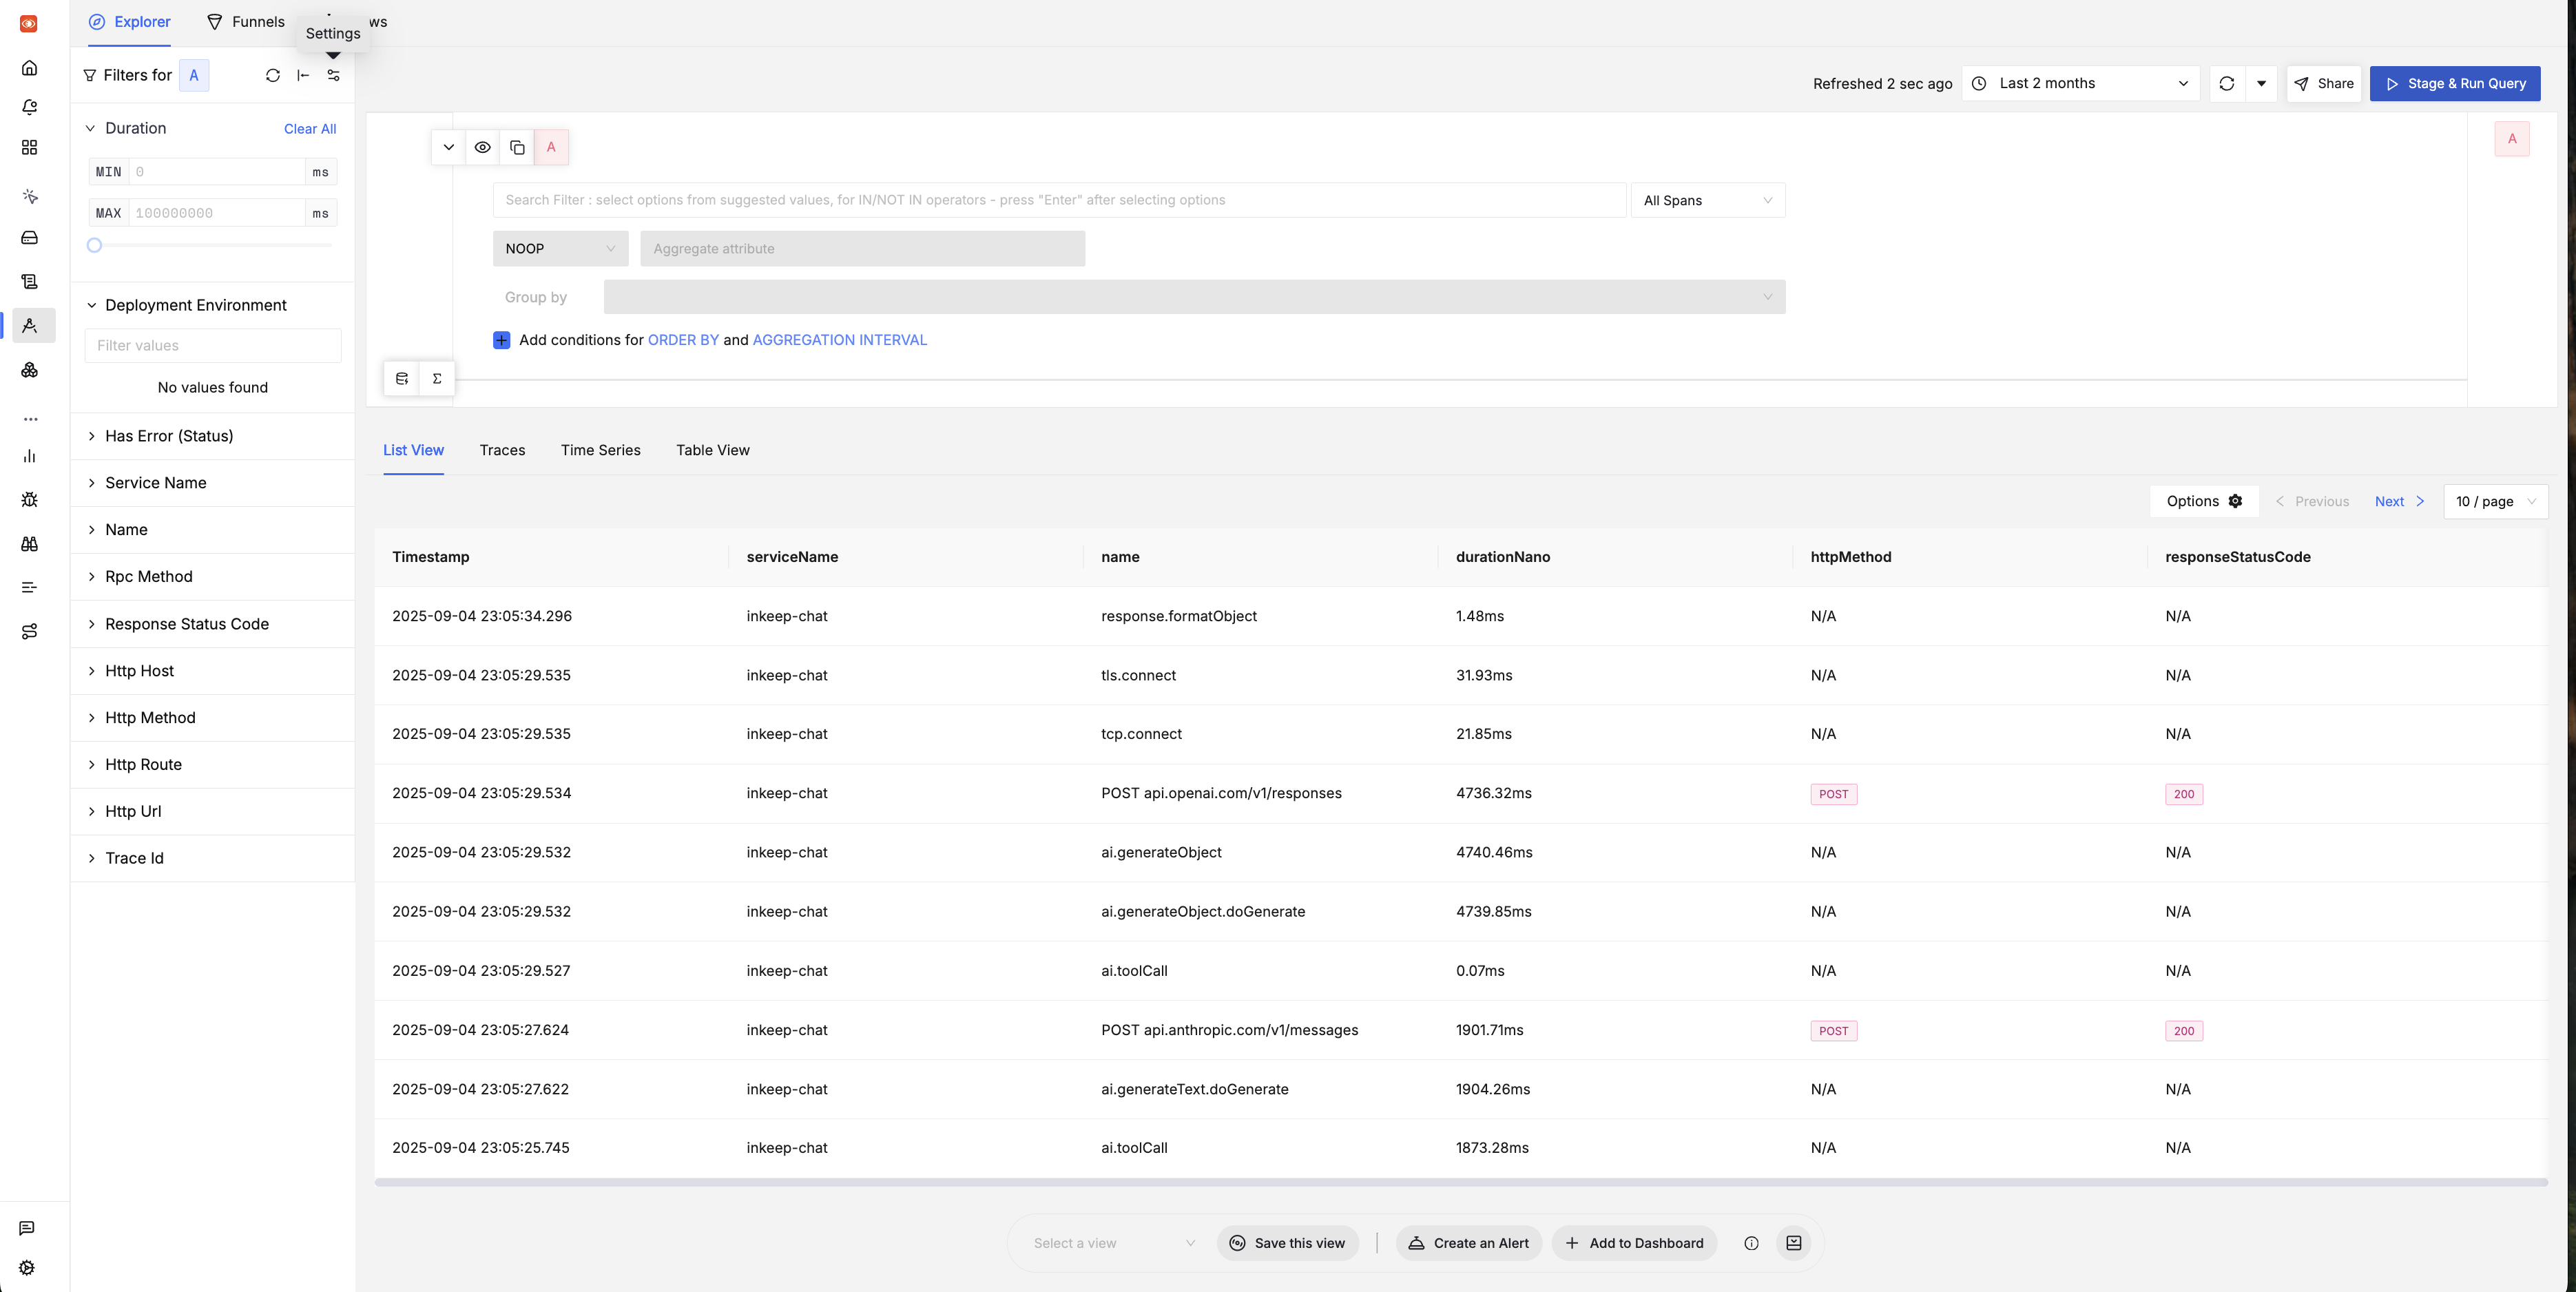Click the Clear All link under Duration
This screenshot has width=2576, height=1292.
click(x=310, y=128)
